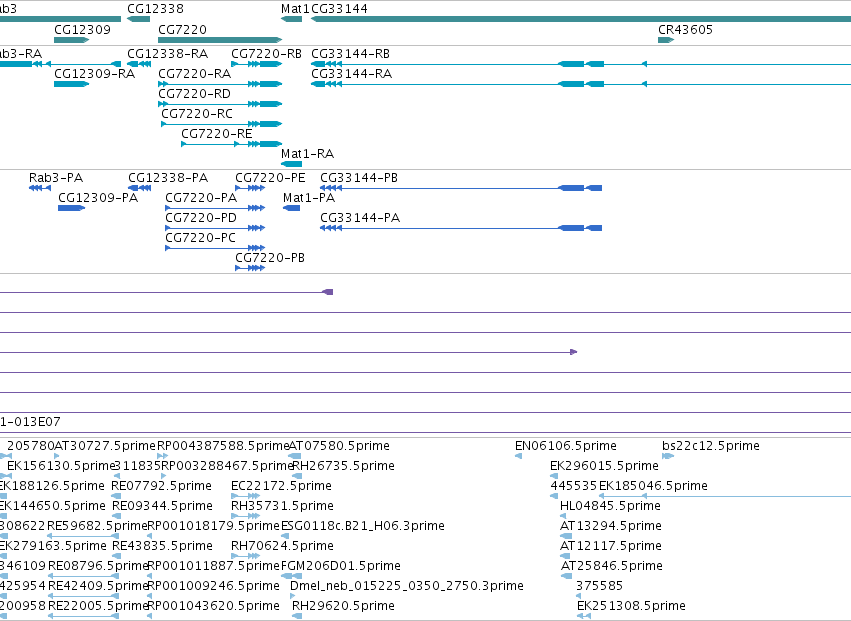Select EST bs22c12.5prime
The height and width of the screenshot is (621, 851).
coord(711,446)
